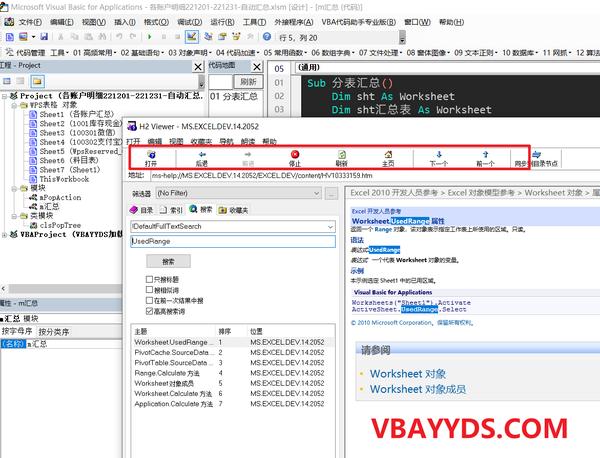This screenshot has height=458, width=600.
Task: Run the macro with green play icon
Action: click(150, 37)
